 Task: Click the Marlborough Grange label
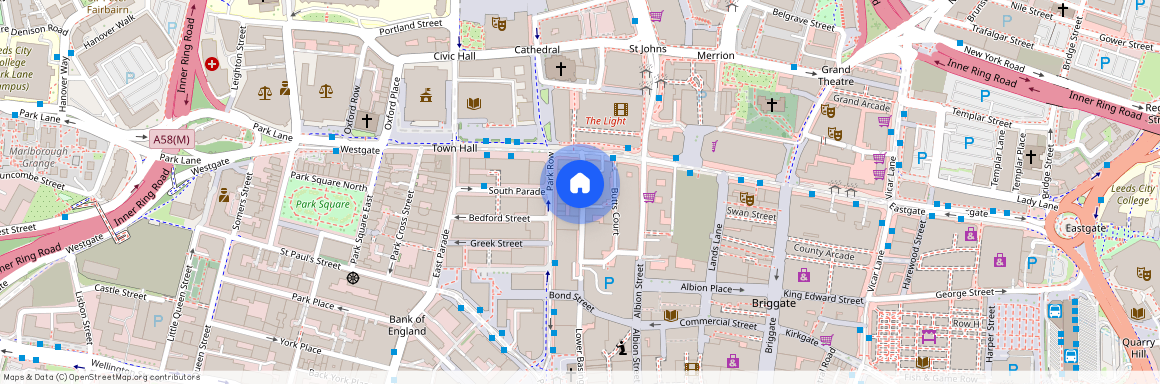tap(39, 157)
